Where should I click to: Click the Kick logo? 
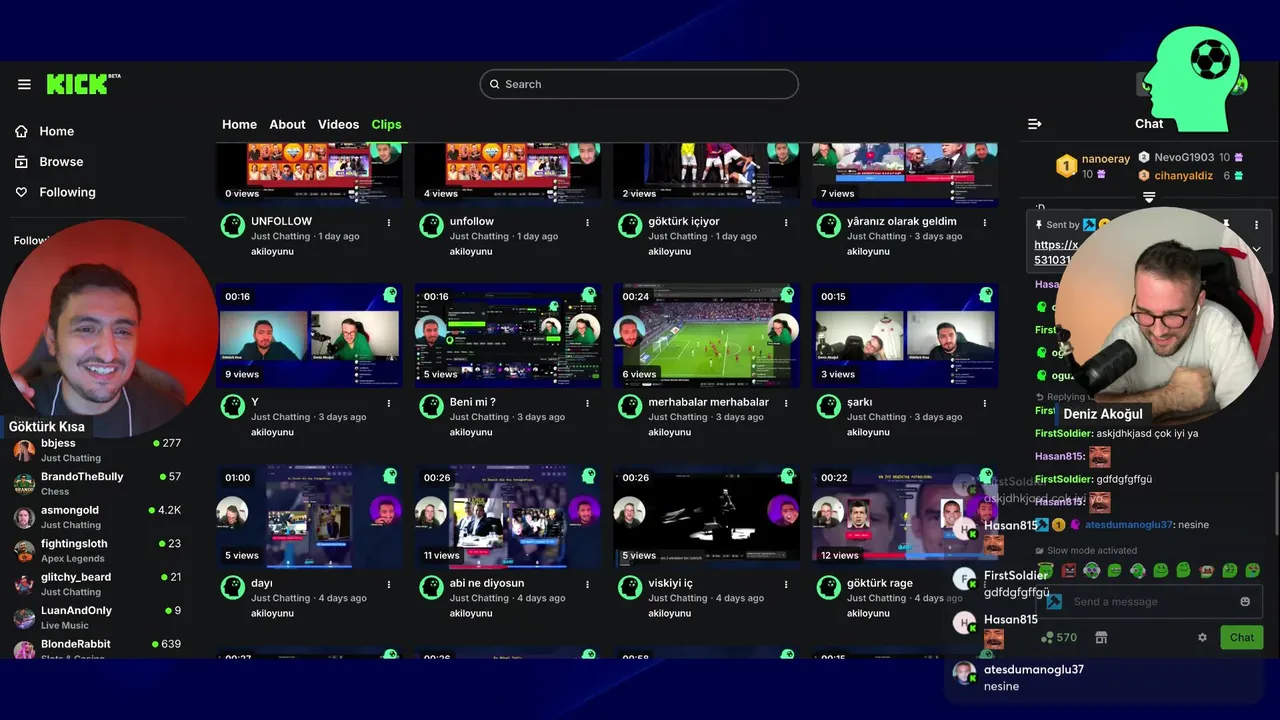click(x=83, y=84)
